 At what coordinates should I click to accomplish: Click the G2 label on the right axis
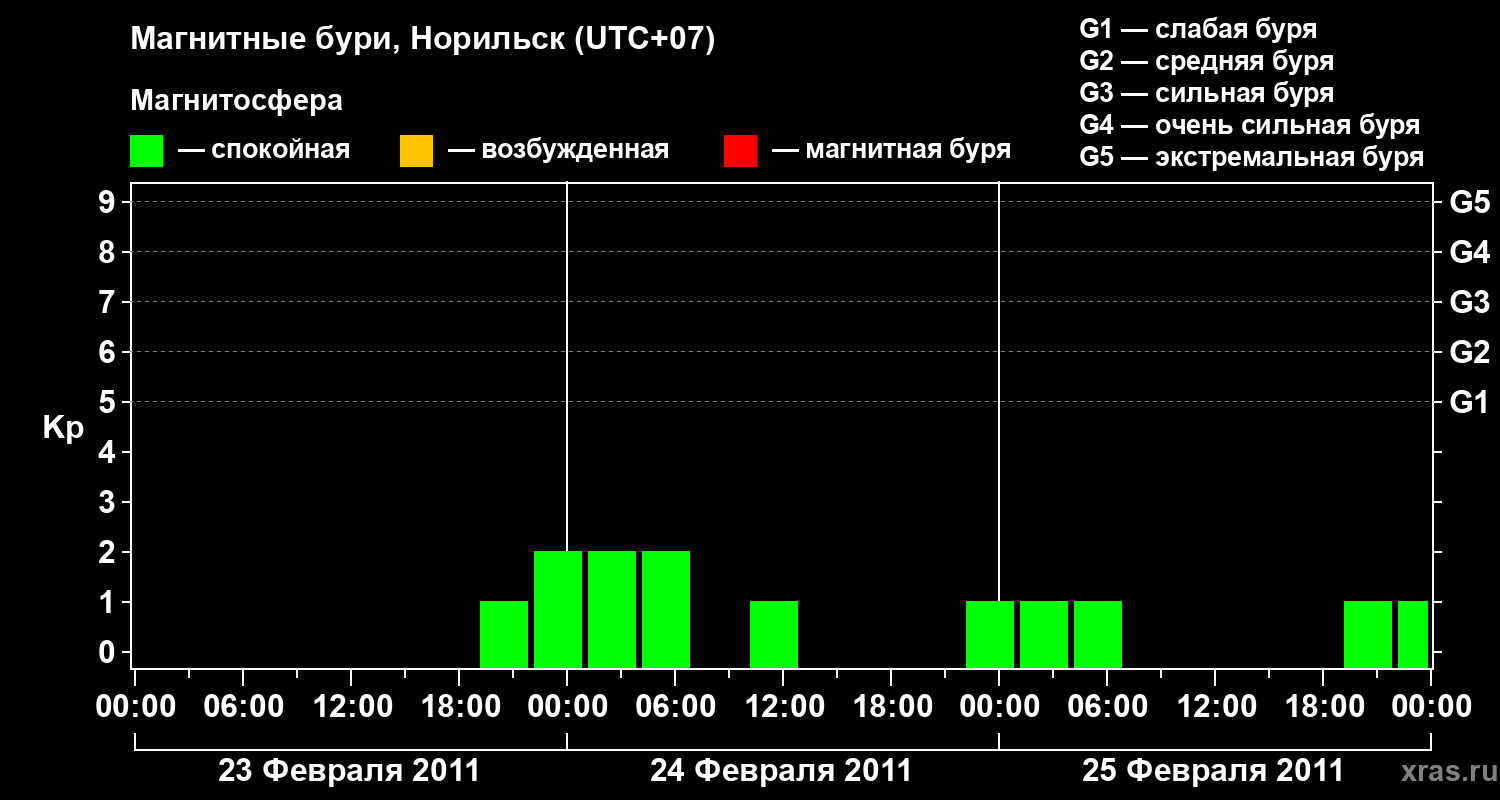1469,352
